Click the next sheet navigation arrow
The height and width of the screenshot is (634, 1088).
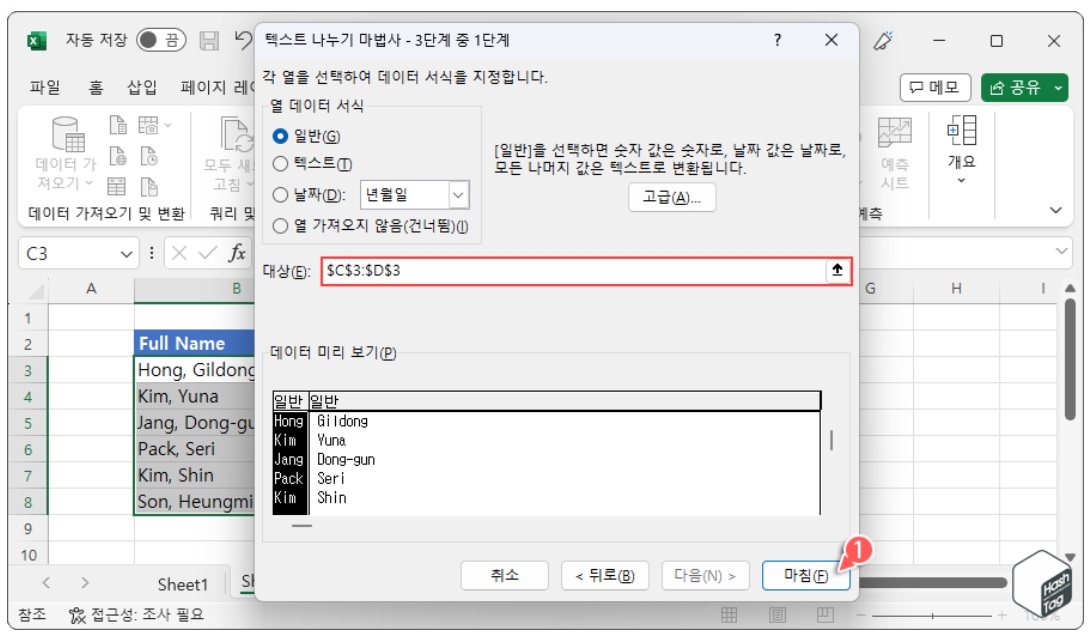(84, 583)
